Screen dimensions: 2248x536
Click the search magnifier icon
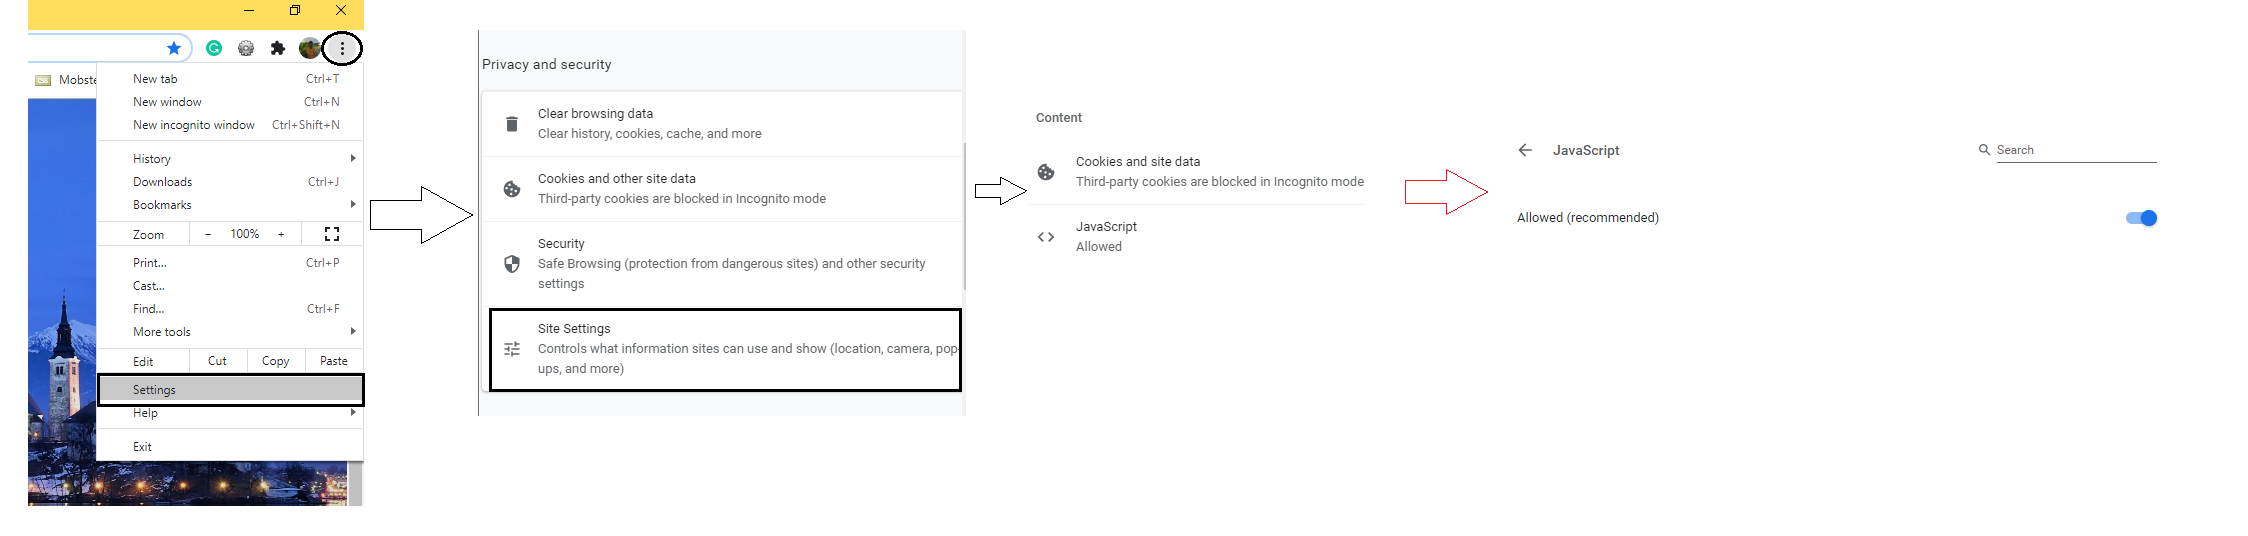click(1984, 150)
